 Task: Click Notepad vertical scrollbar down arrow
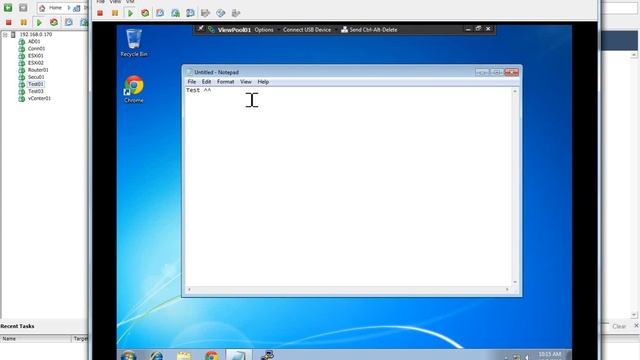(515, 282)
